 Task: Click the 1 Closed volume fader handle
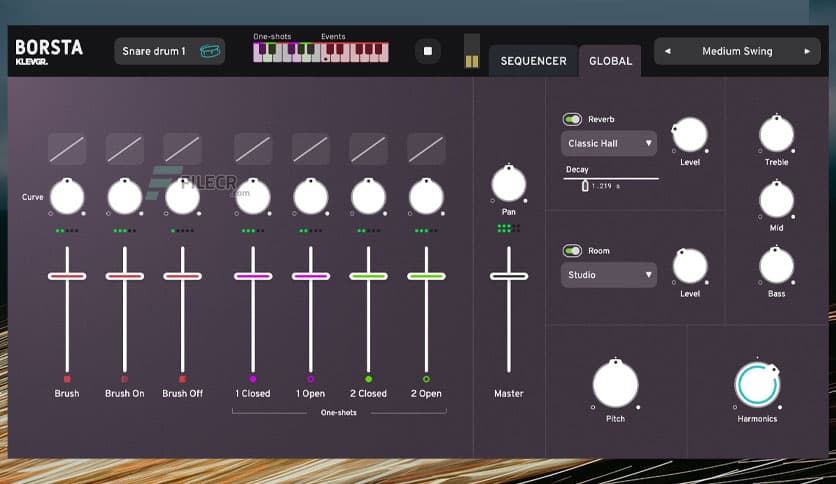253,276
